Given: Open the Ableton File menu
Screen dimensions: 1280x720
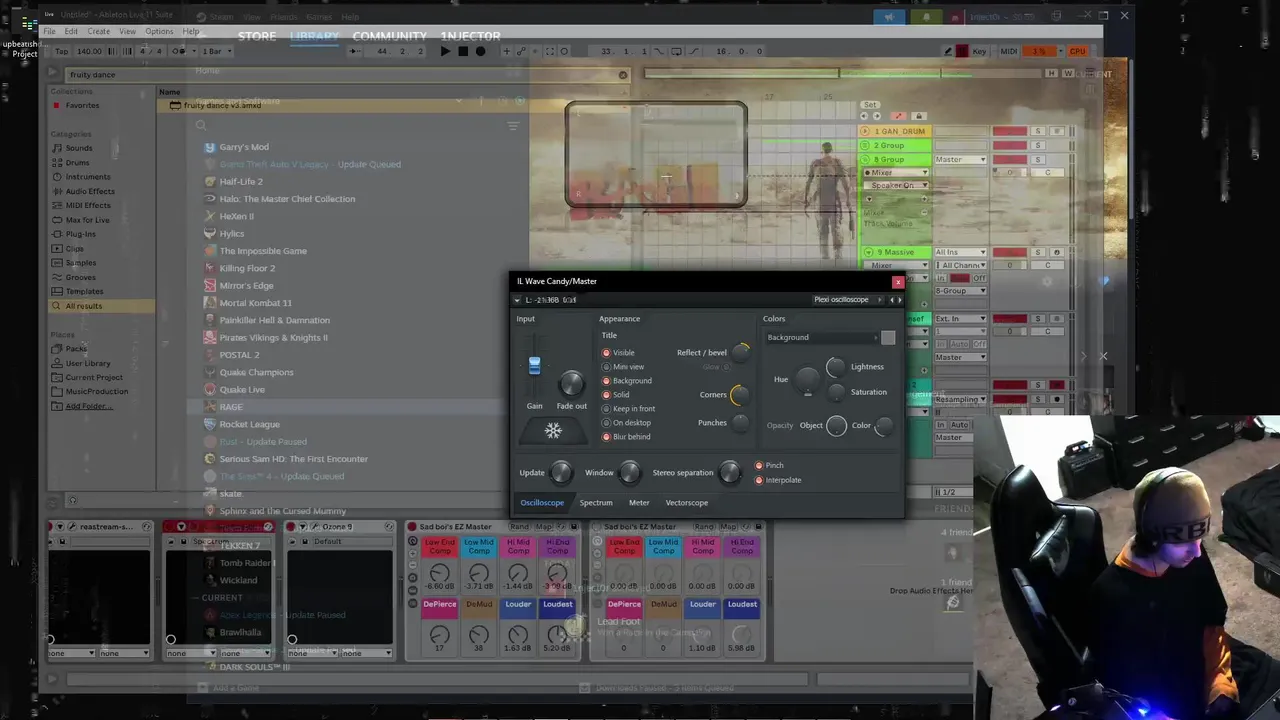Looking at the screenshot, I should [x=49, y=31].
